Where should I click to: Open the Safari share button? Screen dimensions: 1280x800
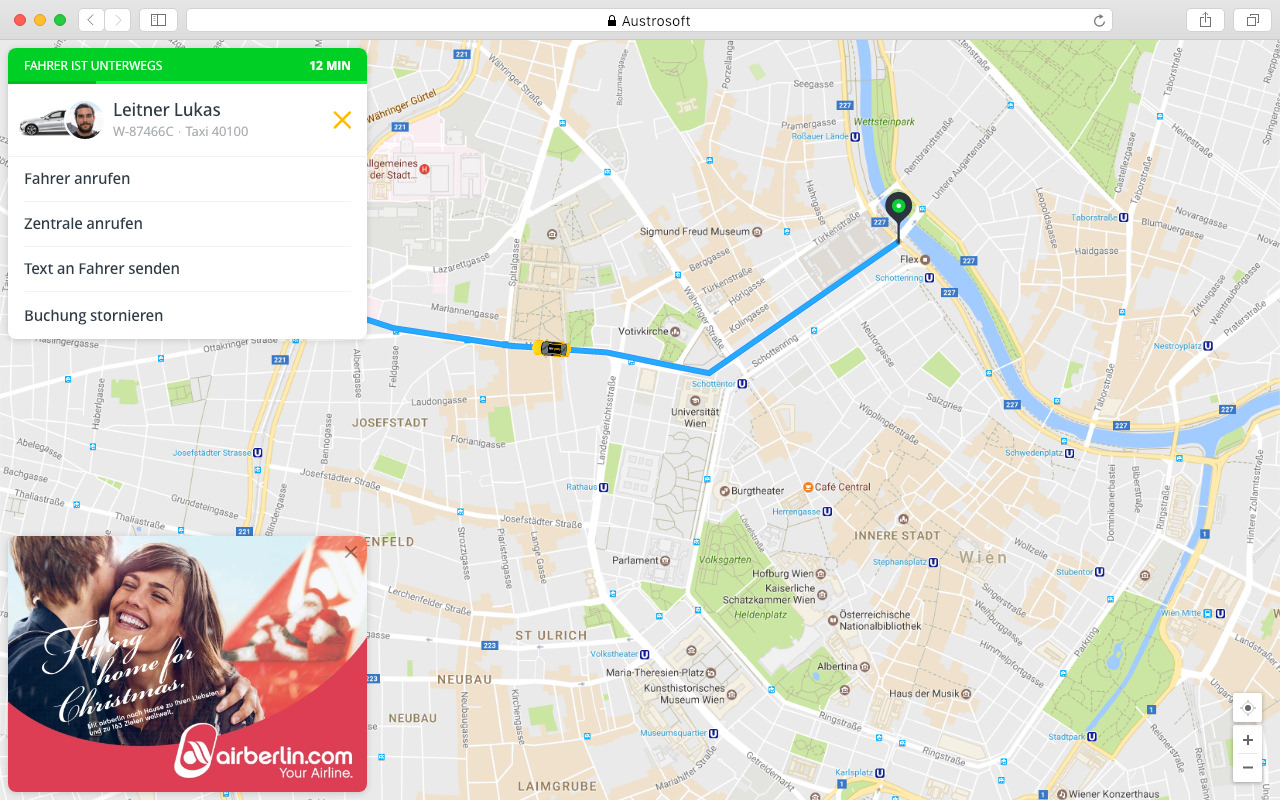pos(1205,20)
